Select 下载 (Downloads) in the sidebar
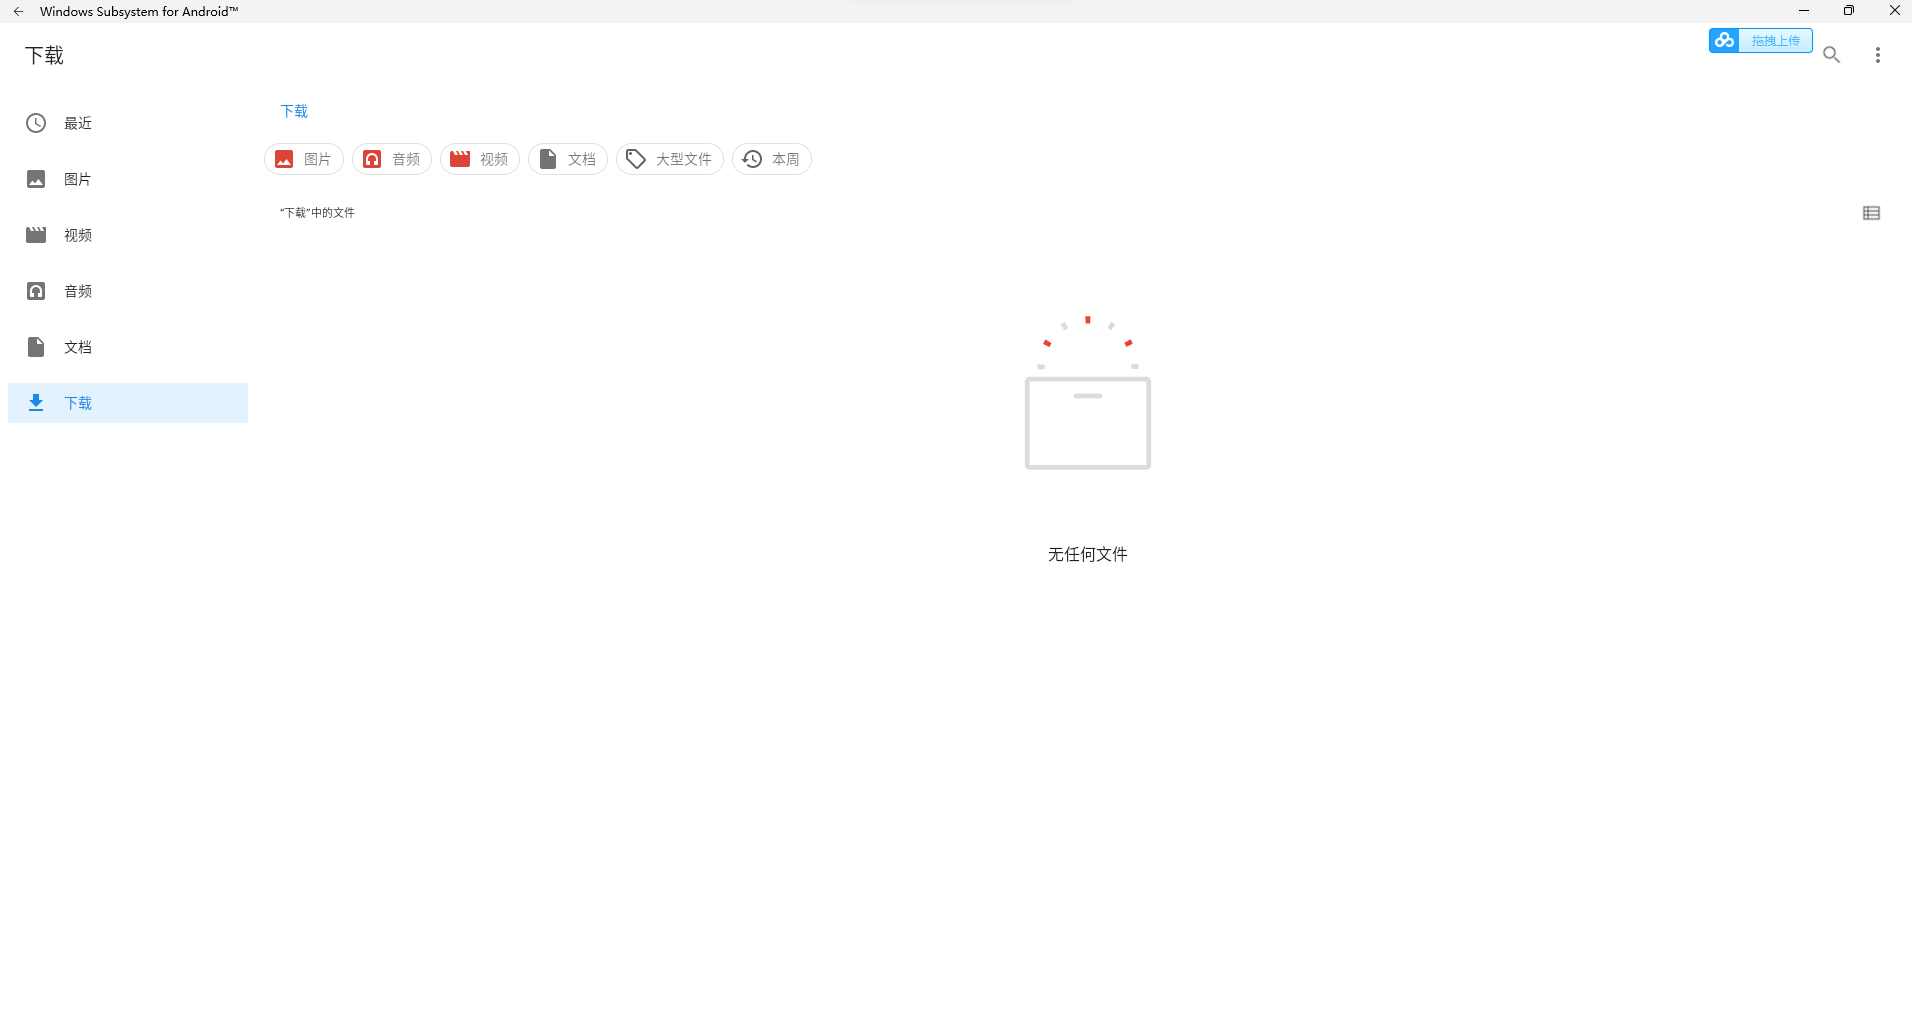Image resolution: width=1912 pixels, height=1031 pixels. pyautogui.click(x=78, y=403)
